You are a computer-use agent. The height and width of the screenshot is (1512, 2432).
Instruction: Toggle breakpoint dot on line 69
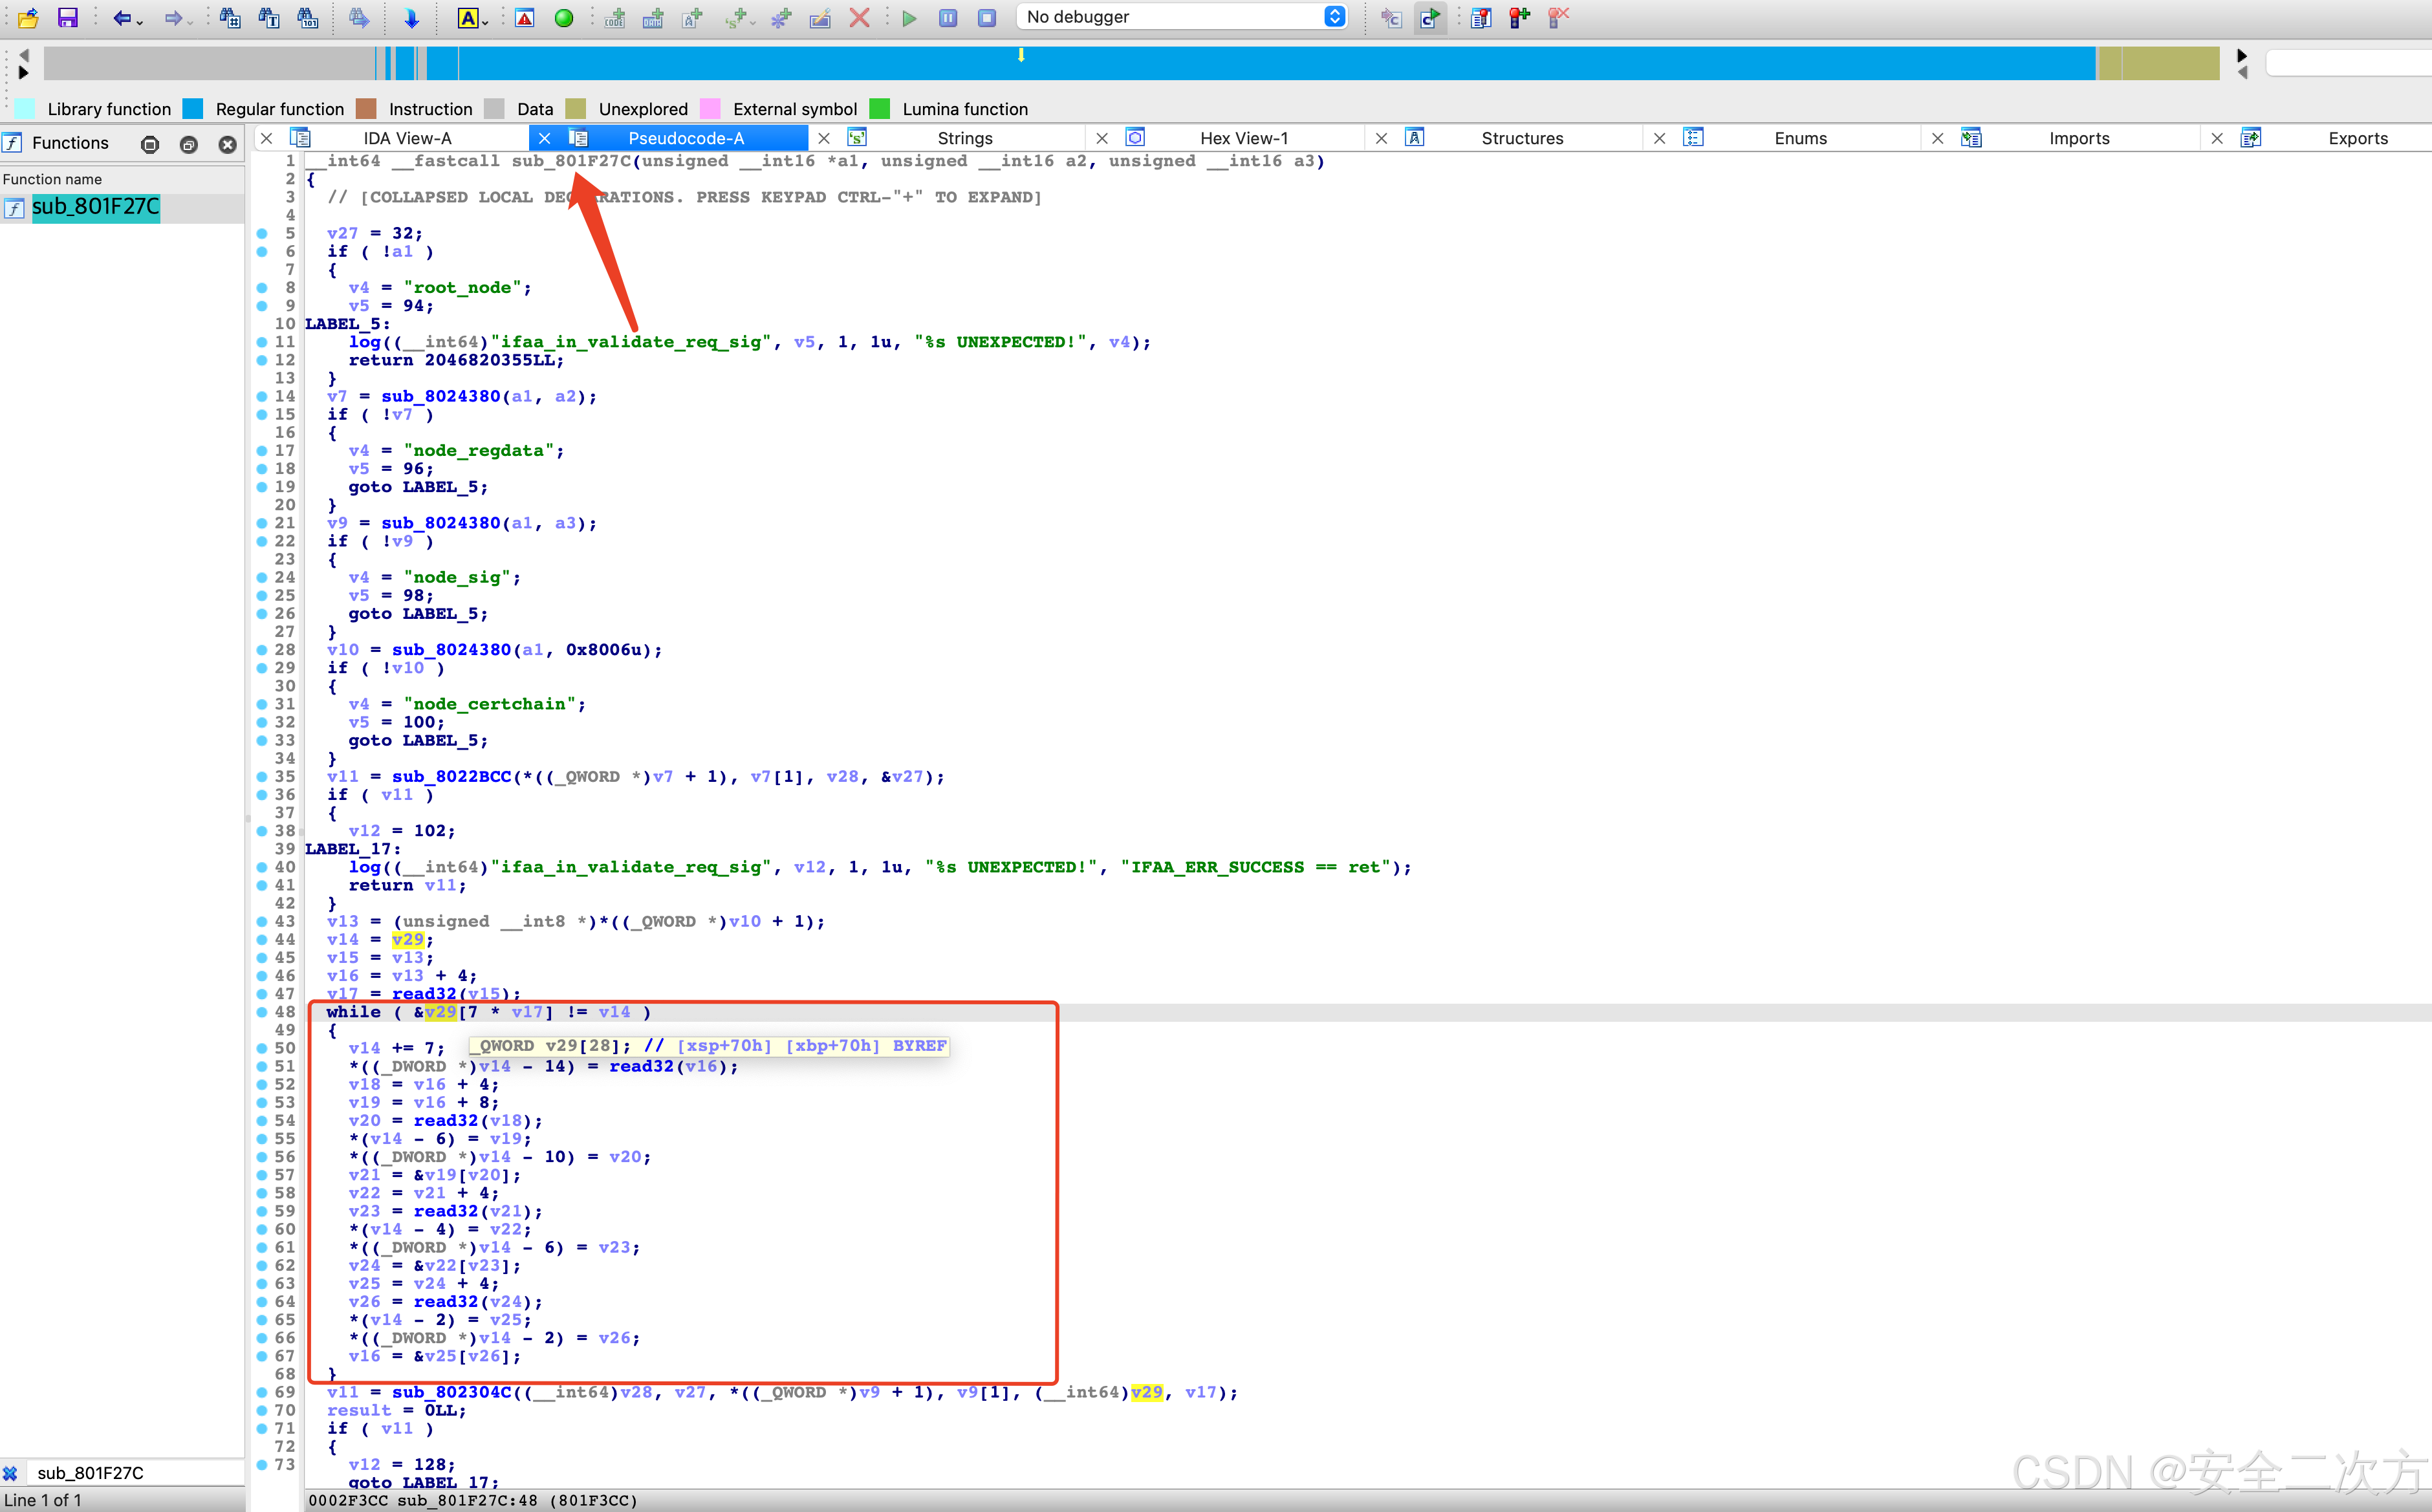click(x=262, y=1392)
